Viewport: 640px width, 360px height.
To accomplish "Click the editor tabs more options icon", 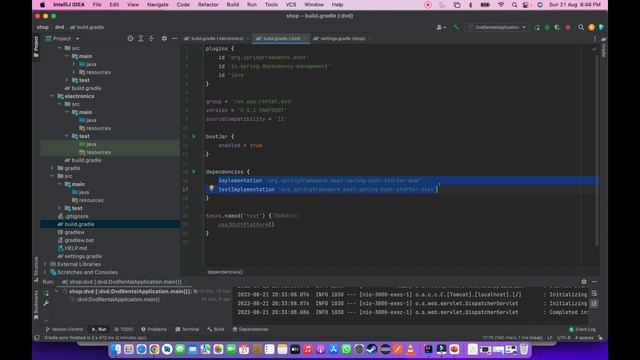I will pyautogui.click(x=594, y=38).
